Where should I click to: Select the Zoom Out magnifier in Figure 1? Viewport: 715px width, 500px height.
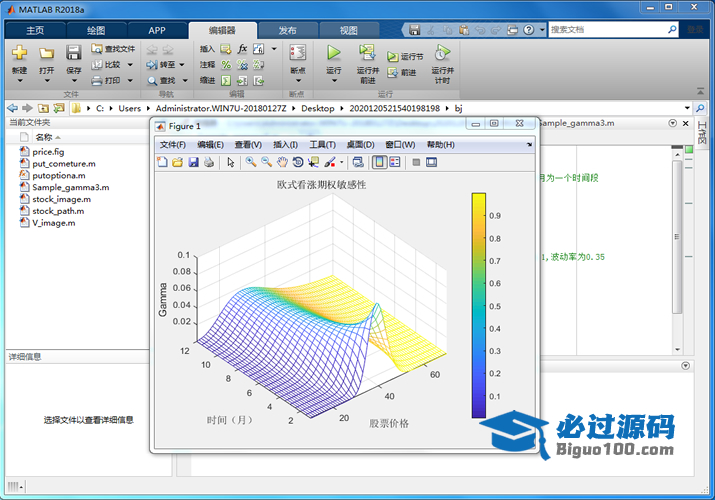click(267, 162)
